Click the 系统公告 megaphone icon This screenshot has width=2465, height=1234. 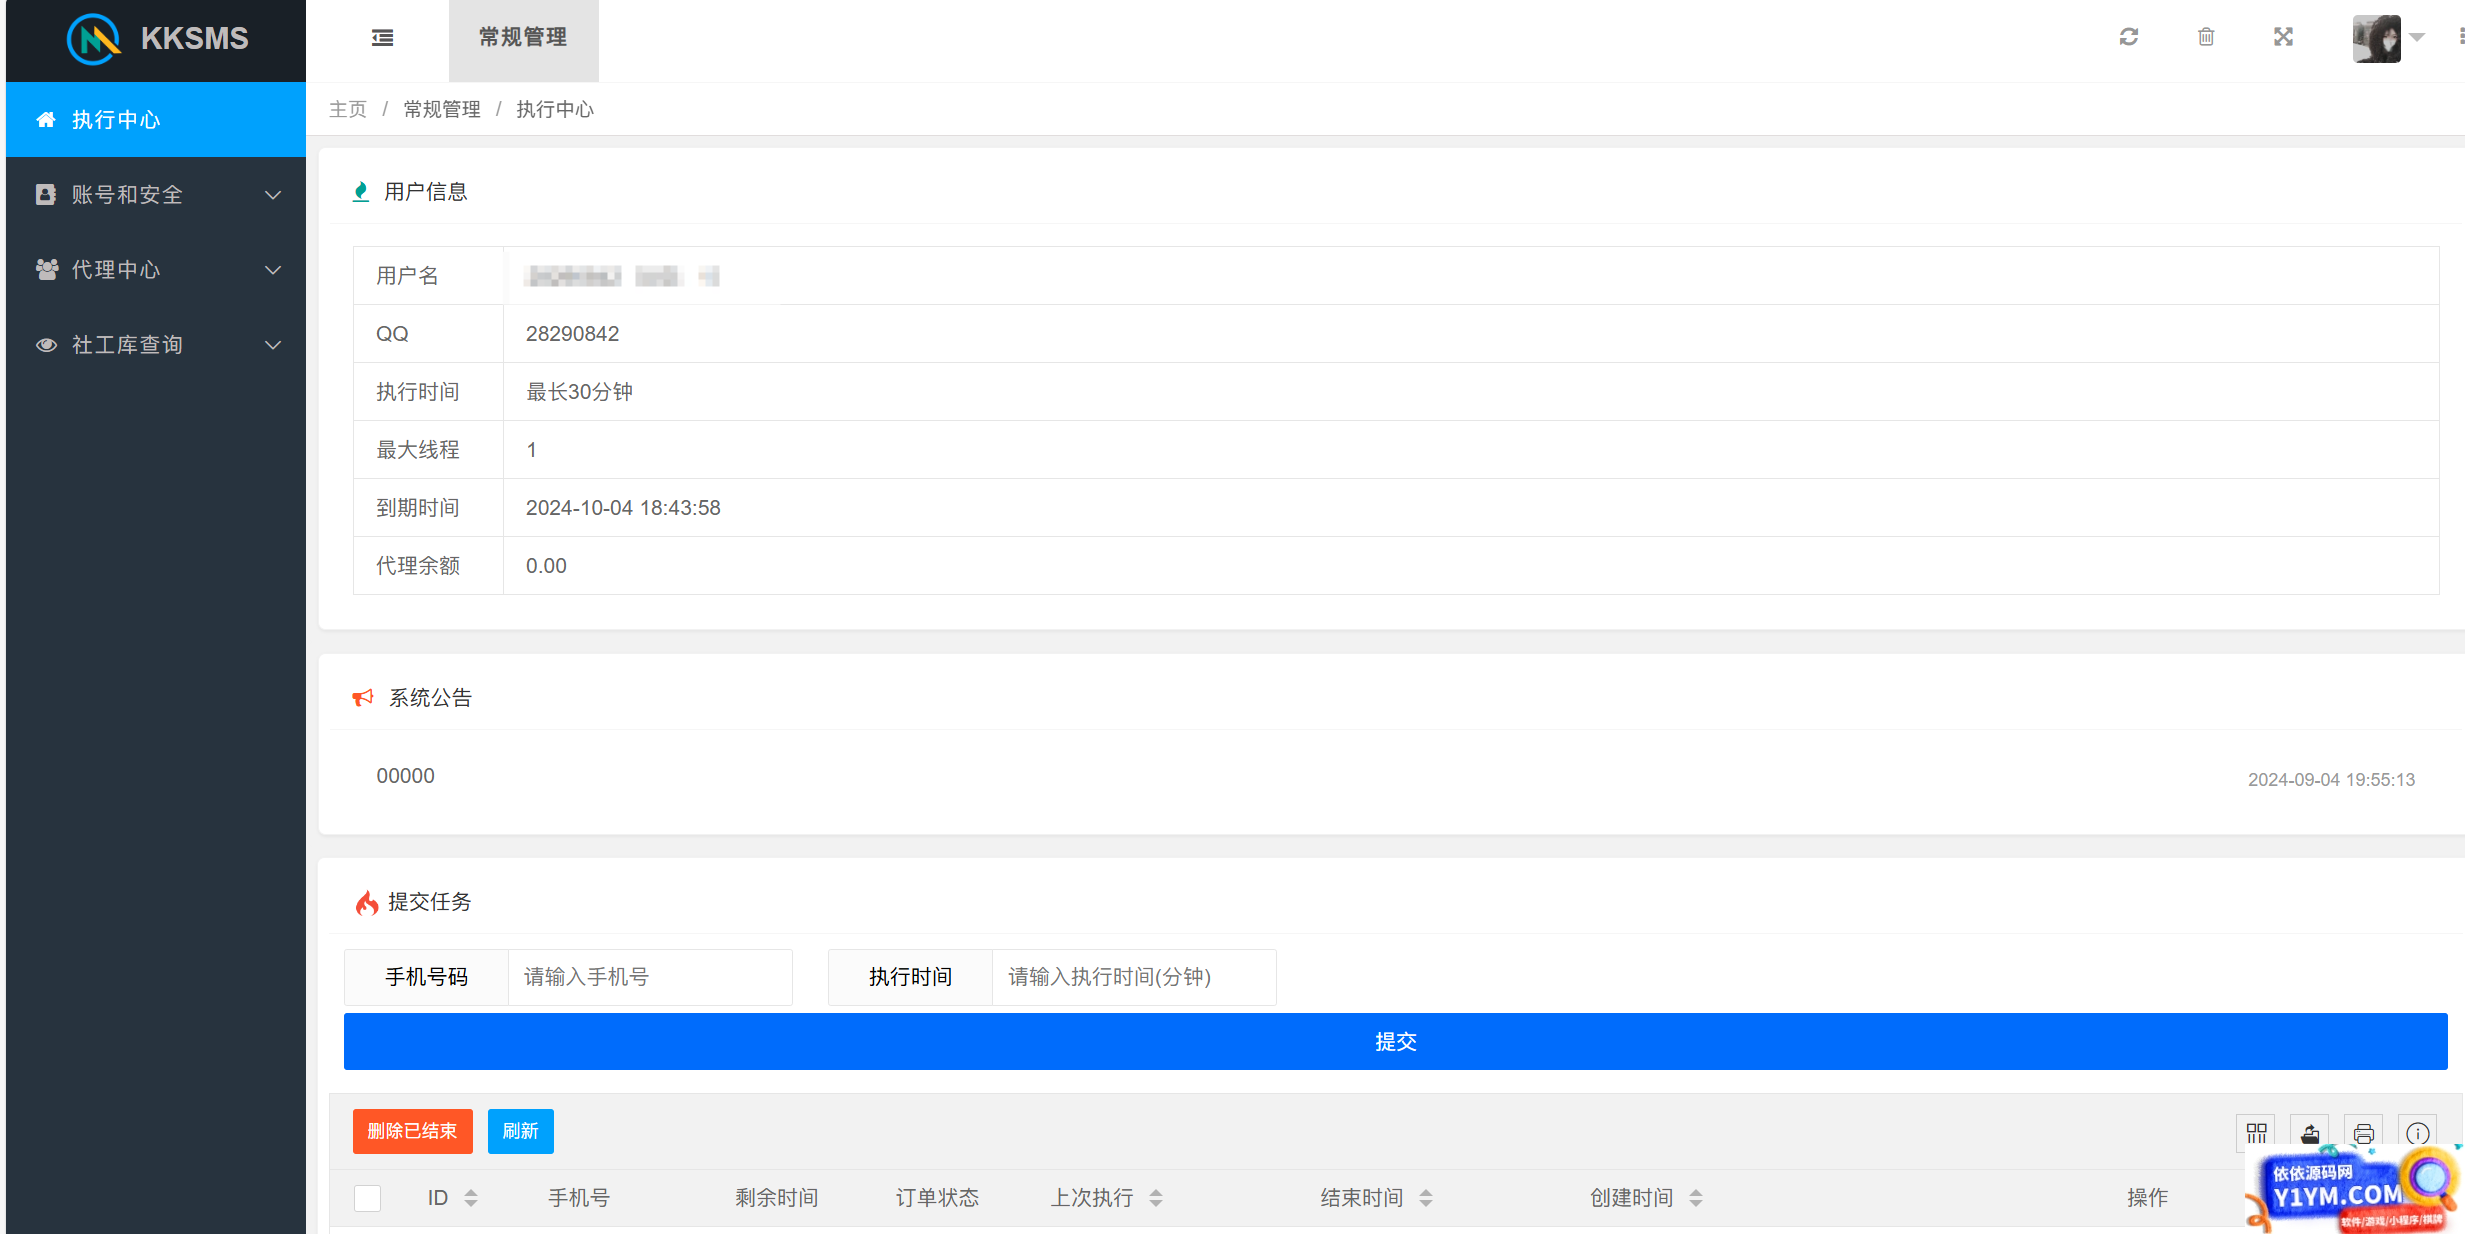point(363,697)
